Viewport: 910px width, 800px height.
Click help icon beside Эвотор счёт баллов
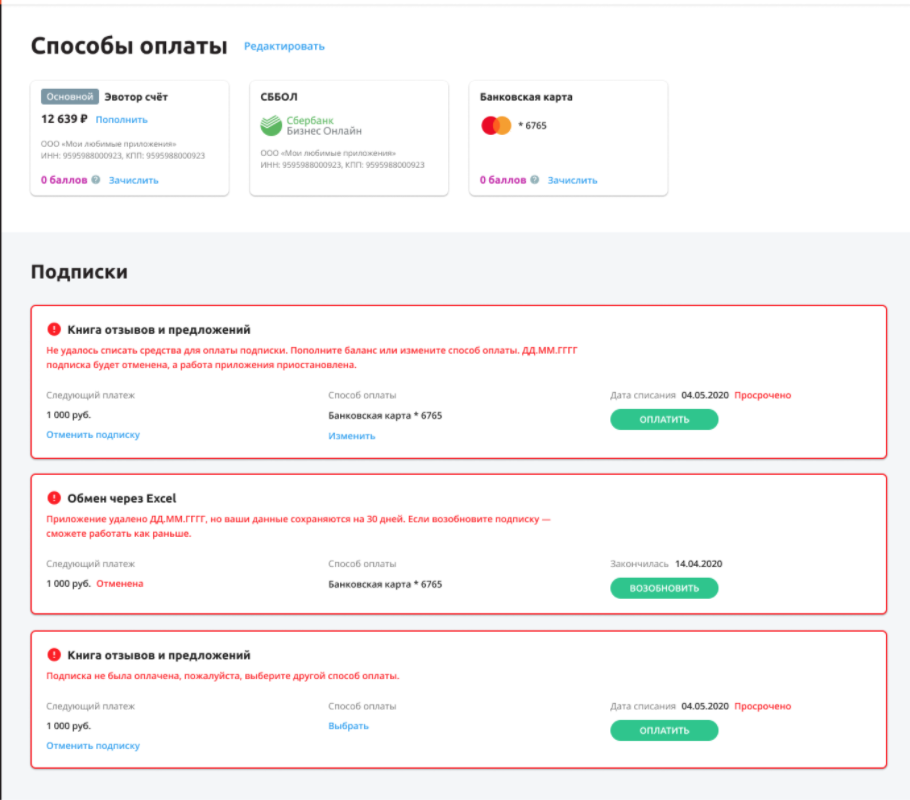coord(96,180)
